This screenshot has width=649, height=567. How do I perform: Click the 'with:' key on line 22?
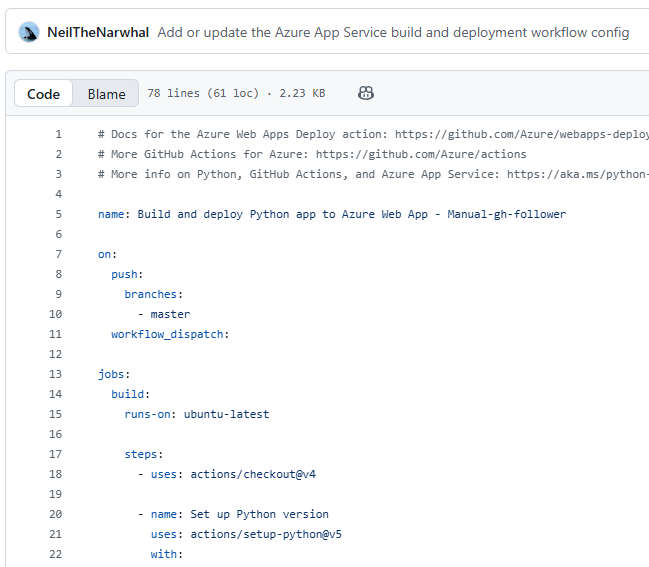pyautogui.click(x=166, y=554)
